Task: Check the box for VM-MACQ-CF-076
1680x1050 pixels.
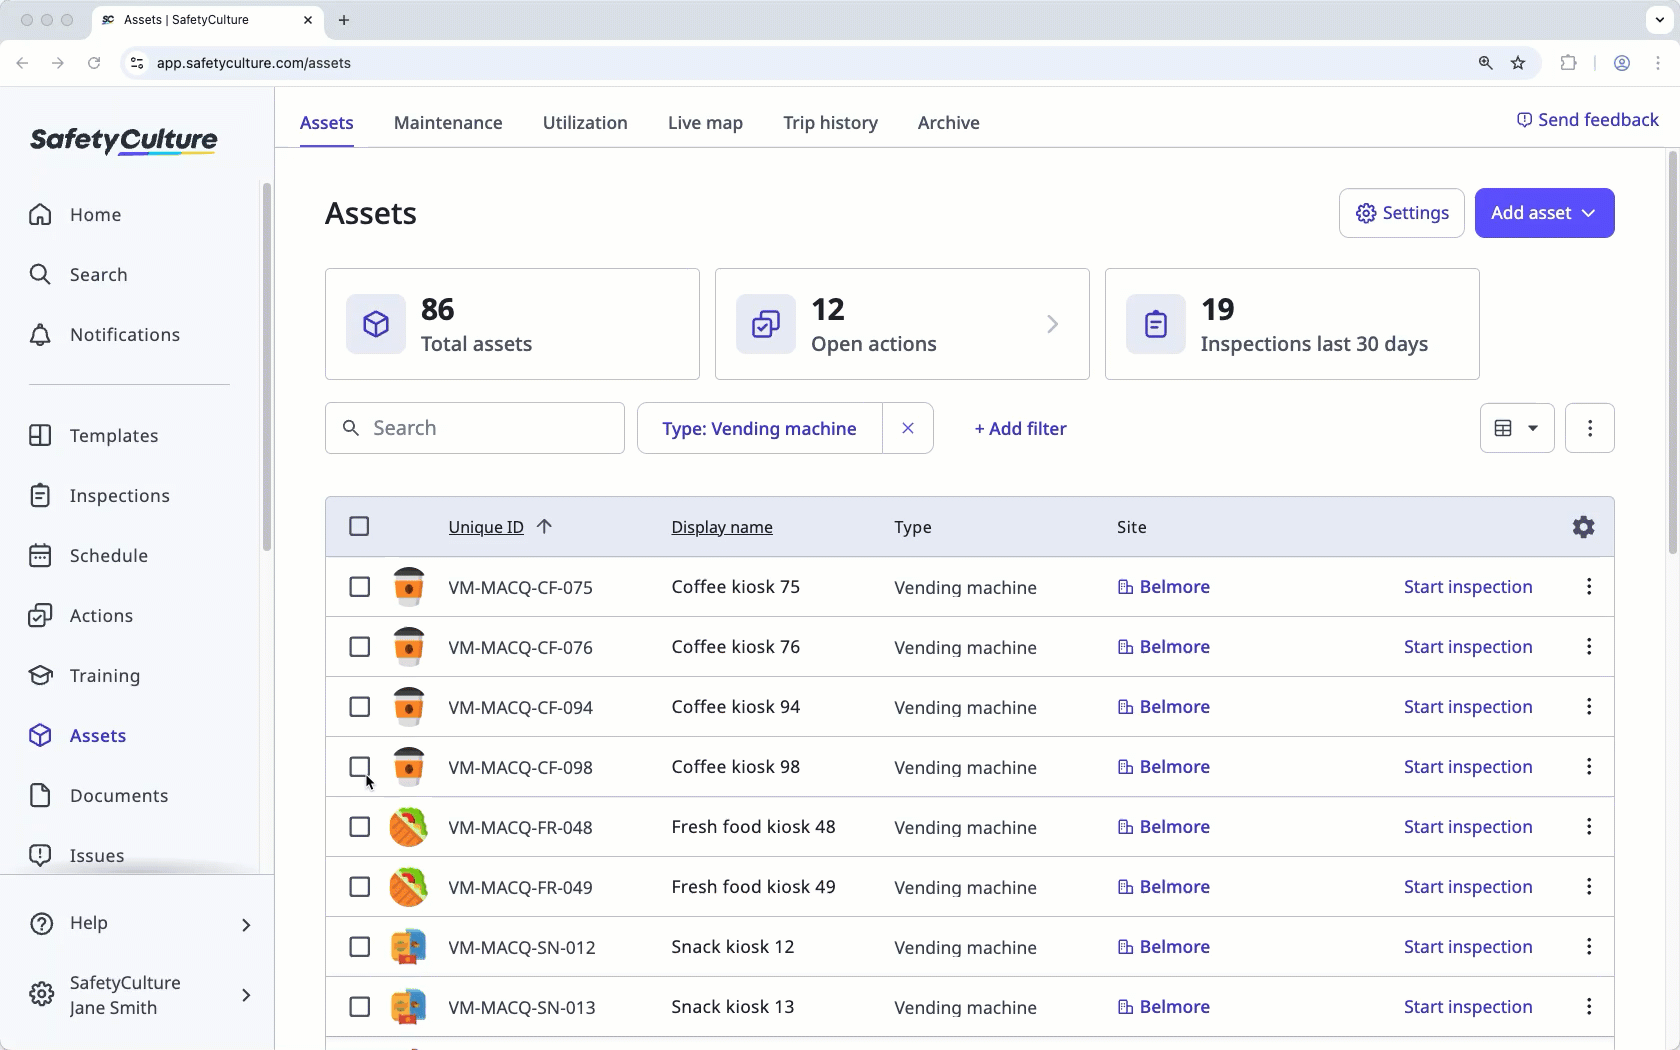Action: (359, 647)
